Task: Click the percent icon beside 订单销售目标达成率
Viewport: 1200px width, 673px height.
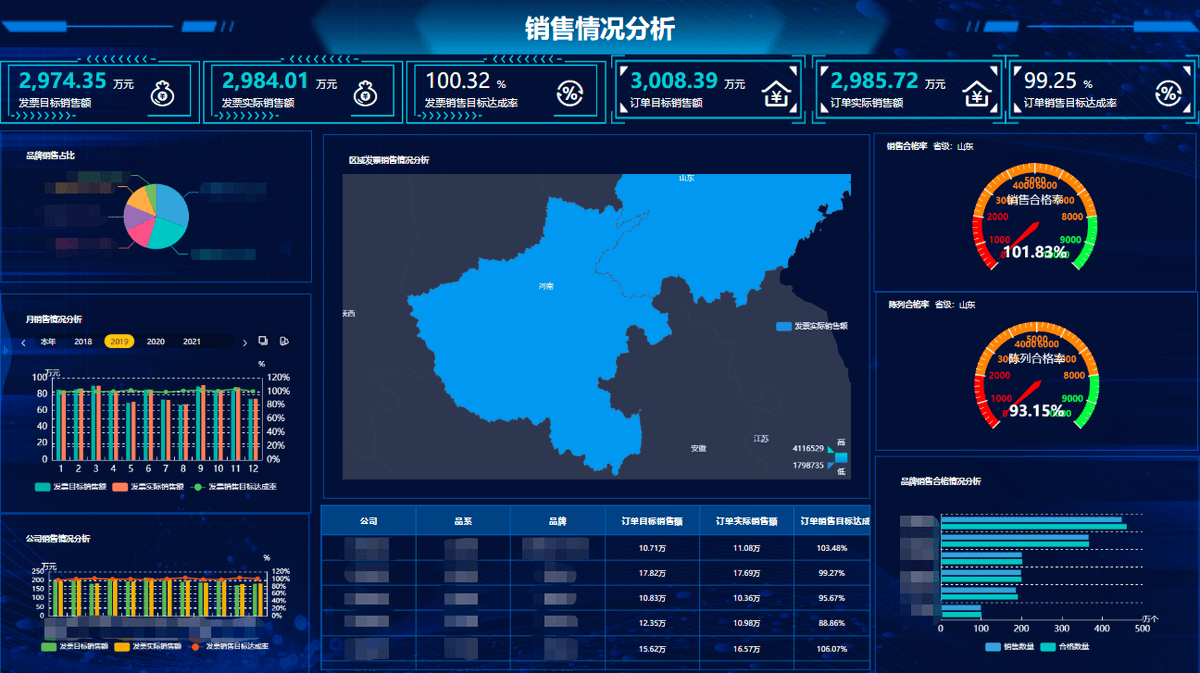Action: [x=1168, y=93]
